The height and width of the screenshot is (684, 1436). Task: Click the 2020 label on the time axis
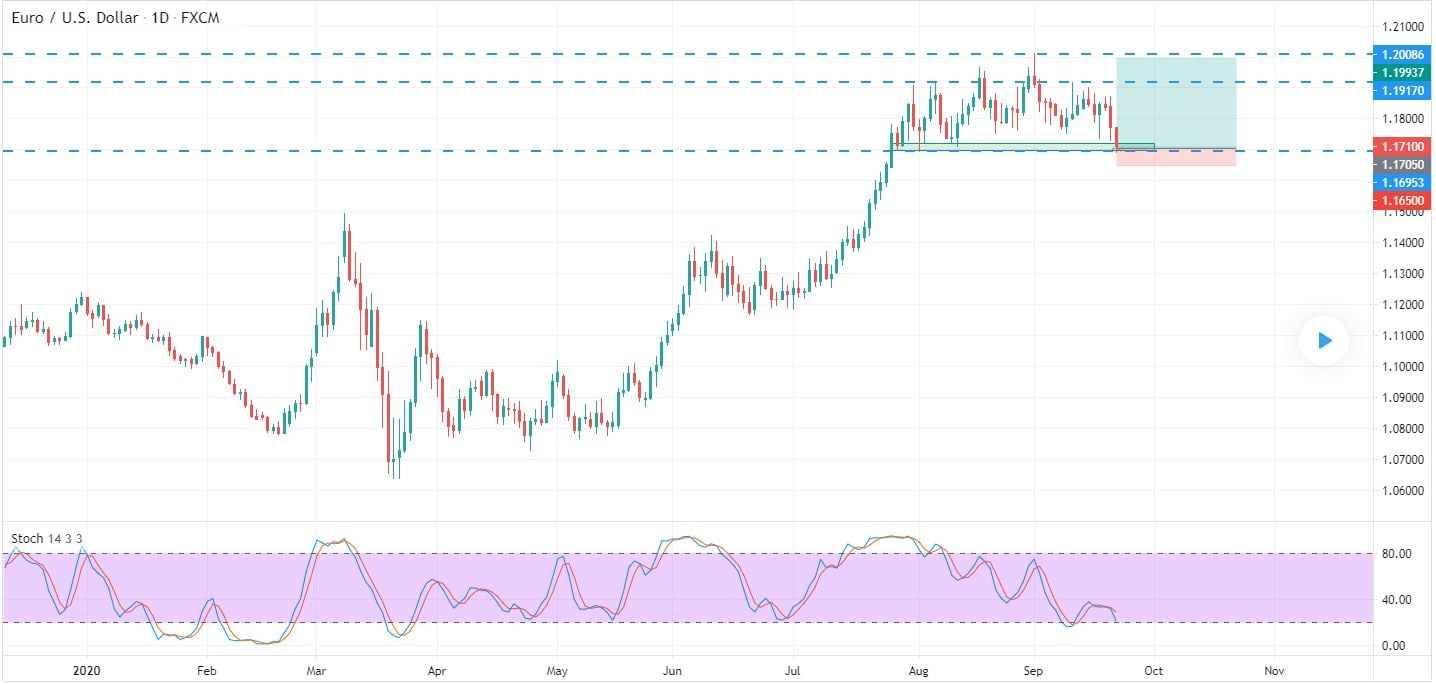[85, 671]
